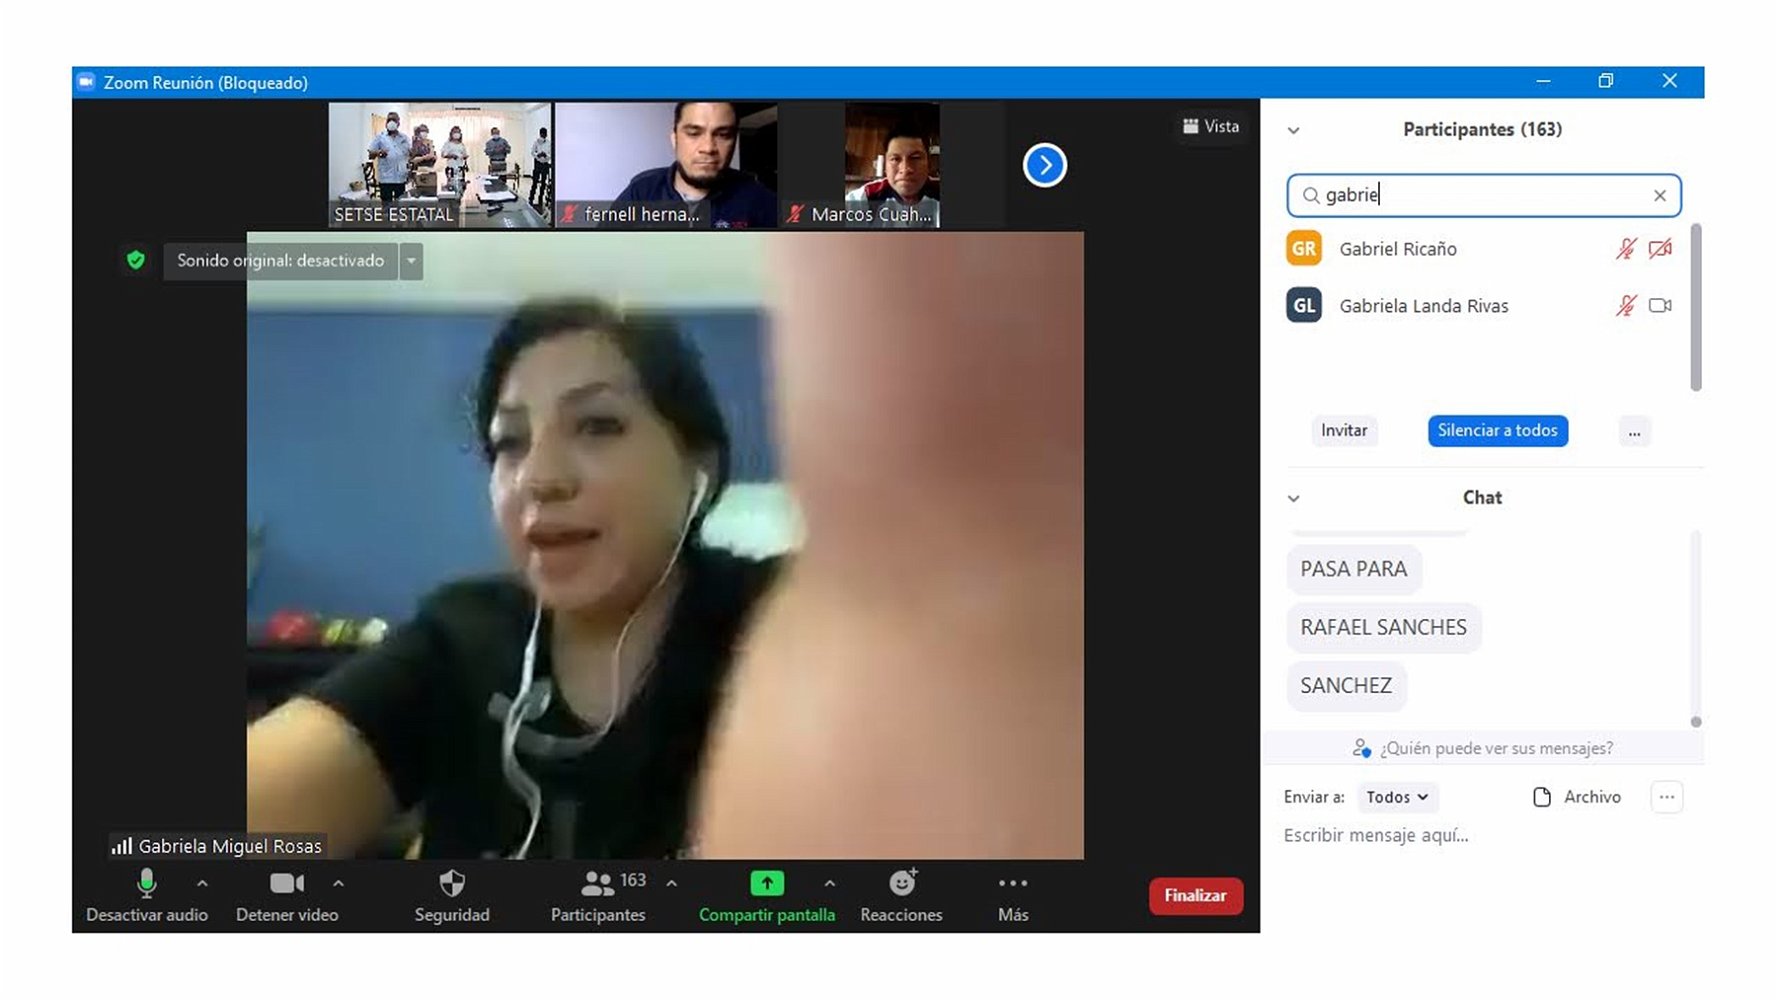Screen dimensions: 1777x1000
Task: Click the microphone Desactivar audio icon
Action: (x=146, y=883)
